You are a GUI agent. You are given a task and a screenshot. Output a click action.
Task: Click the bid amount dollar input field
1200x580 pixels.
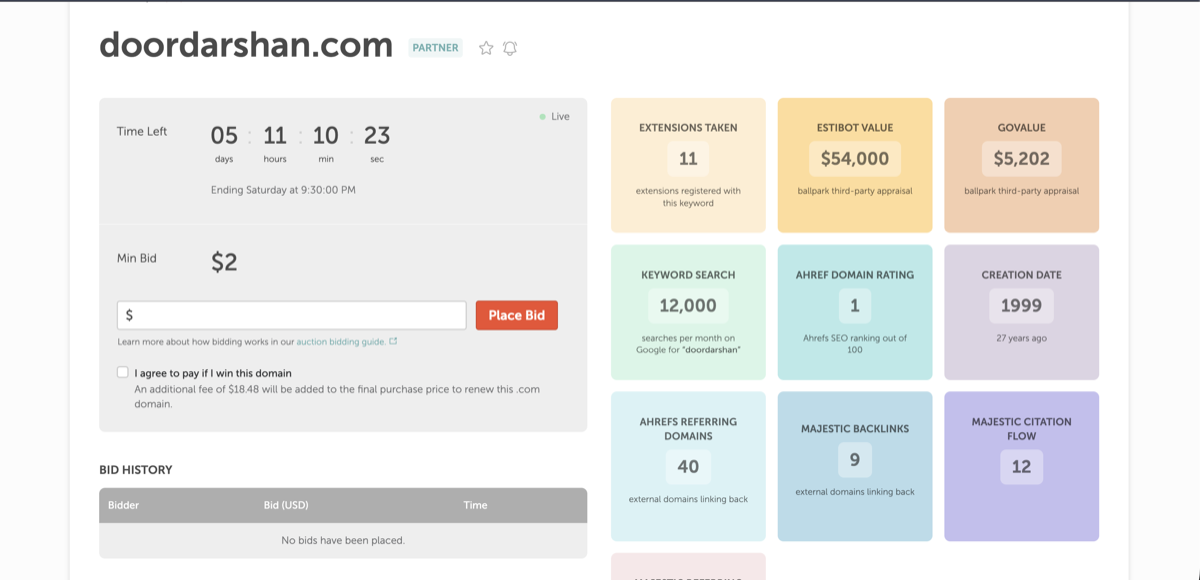(290, 314)
